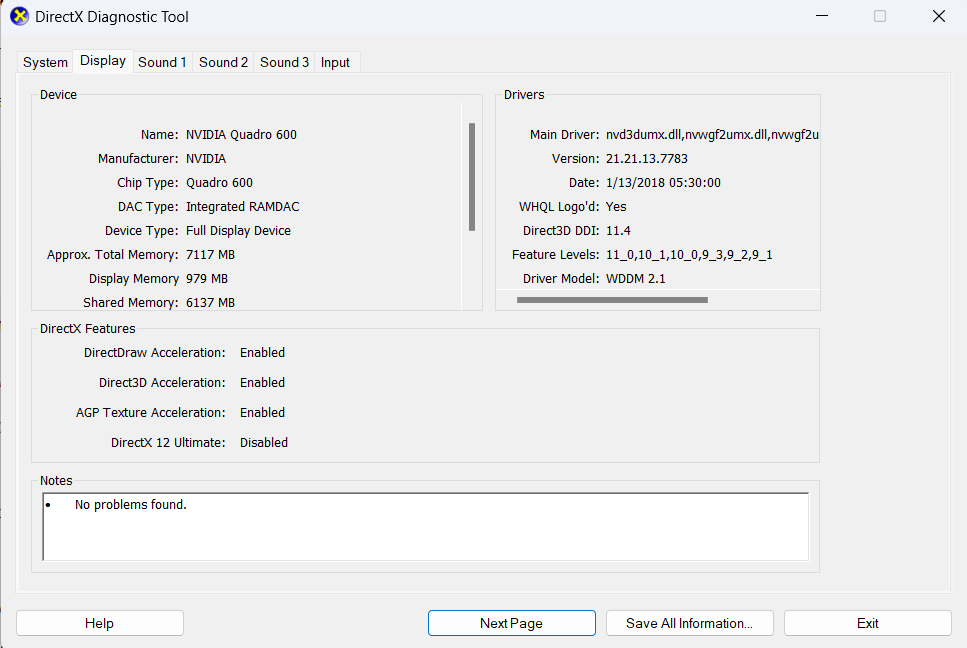
Task: Click the Feature Levels value 11_0,10_1
Action: point(689,255)
